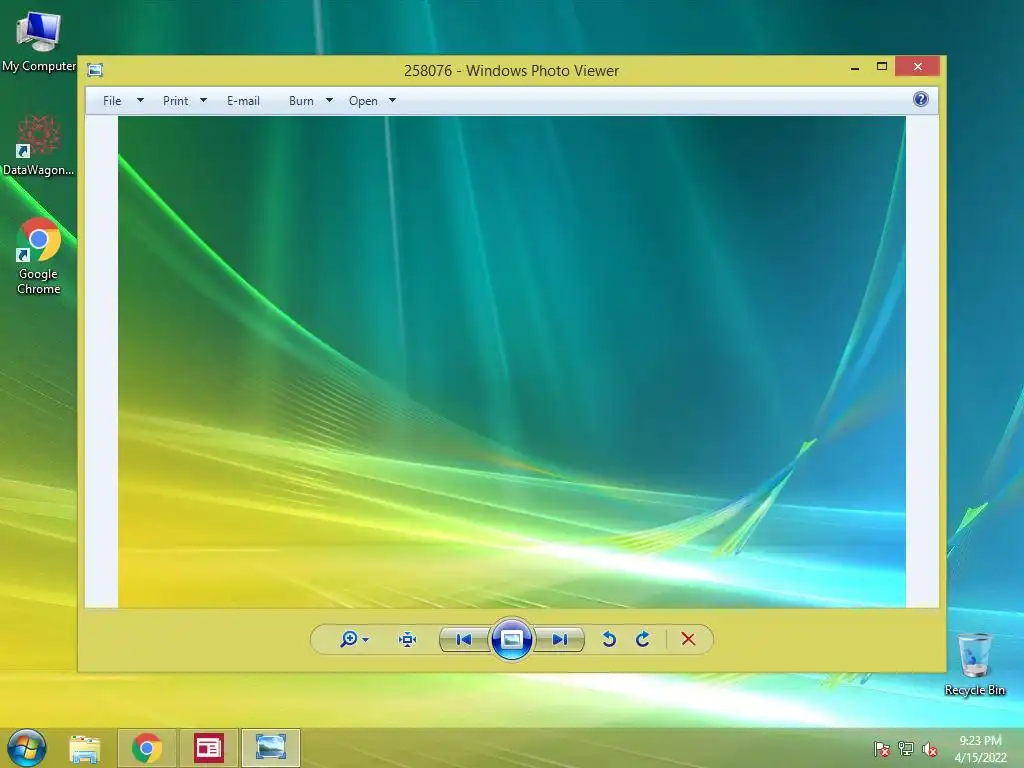Open the zoom magnifier control
The width and height of the screenshot is (1024, 768).
click(x=349, y=639)
